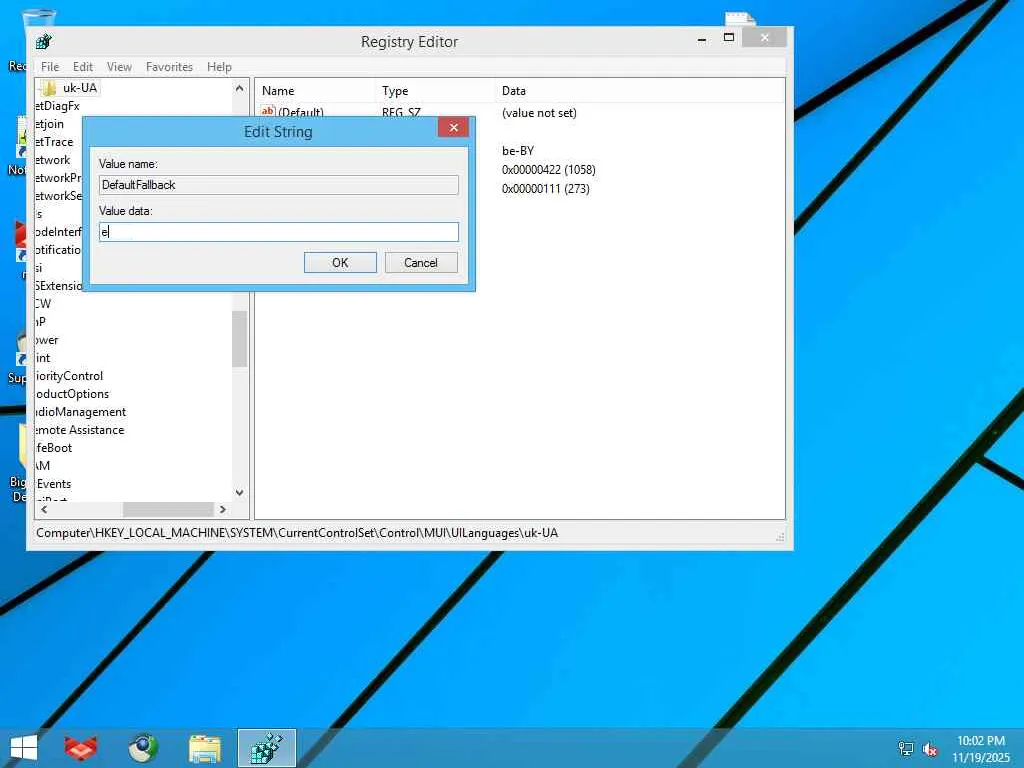Open the View menu
1024x768 pixels.
(x=119, y=67)
